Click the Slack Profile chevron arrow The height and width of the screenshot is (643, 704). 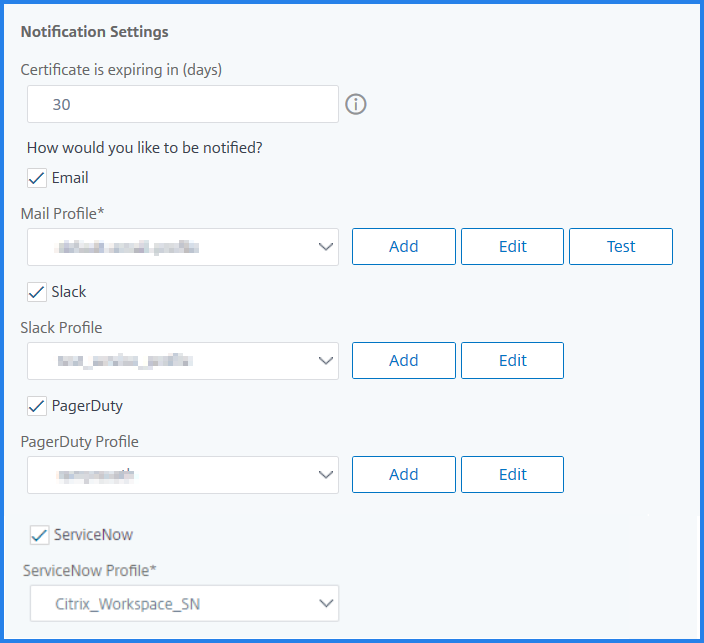[x=326, y=361]
